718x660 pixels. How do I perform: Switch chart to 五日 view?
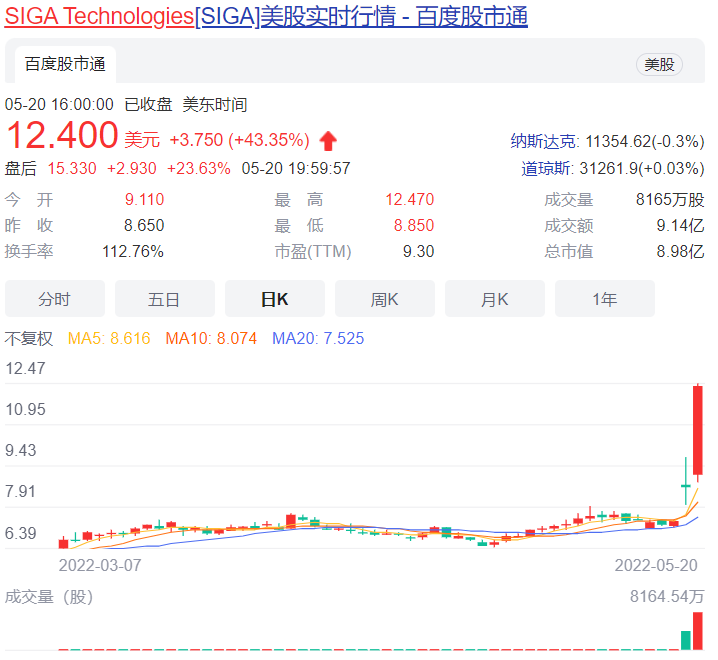point(164,299)
